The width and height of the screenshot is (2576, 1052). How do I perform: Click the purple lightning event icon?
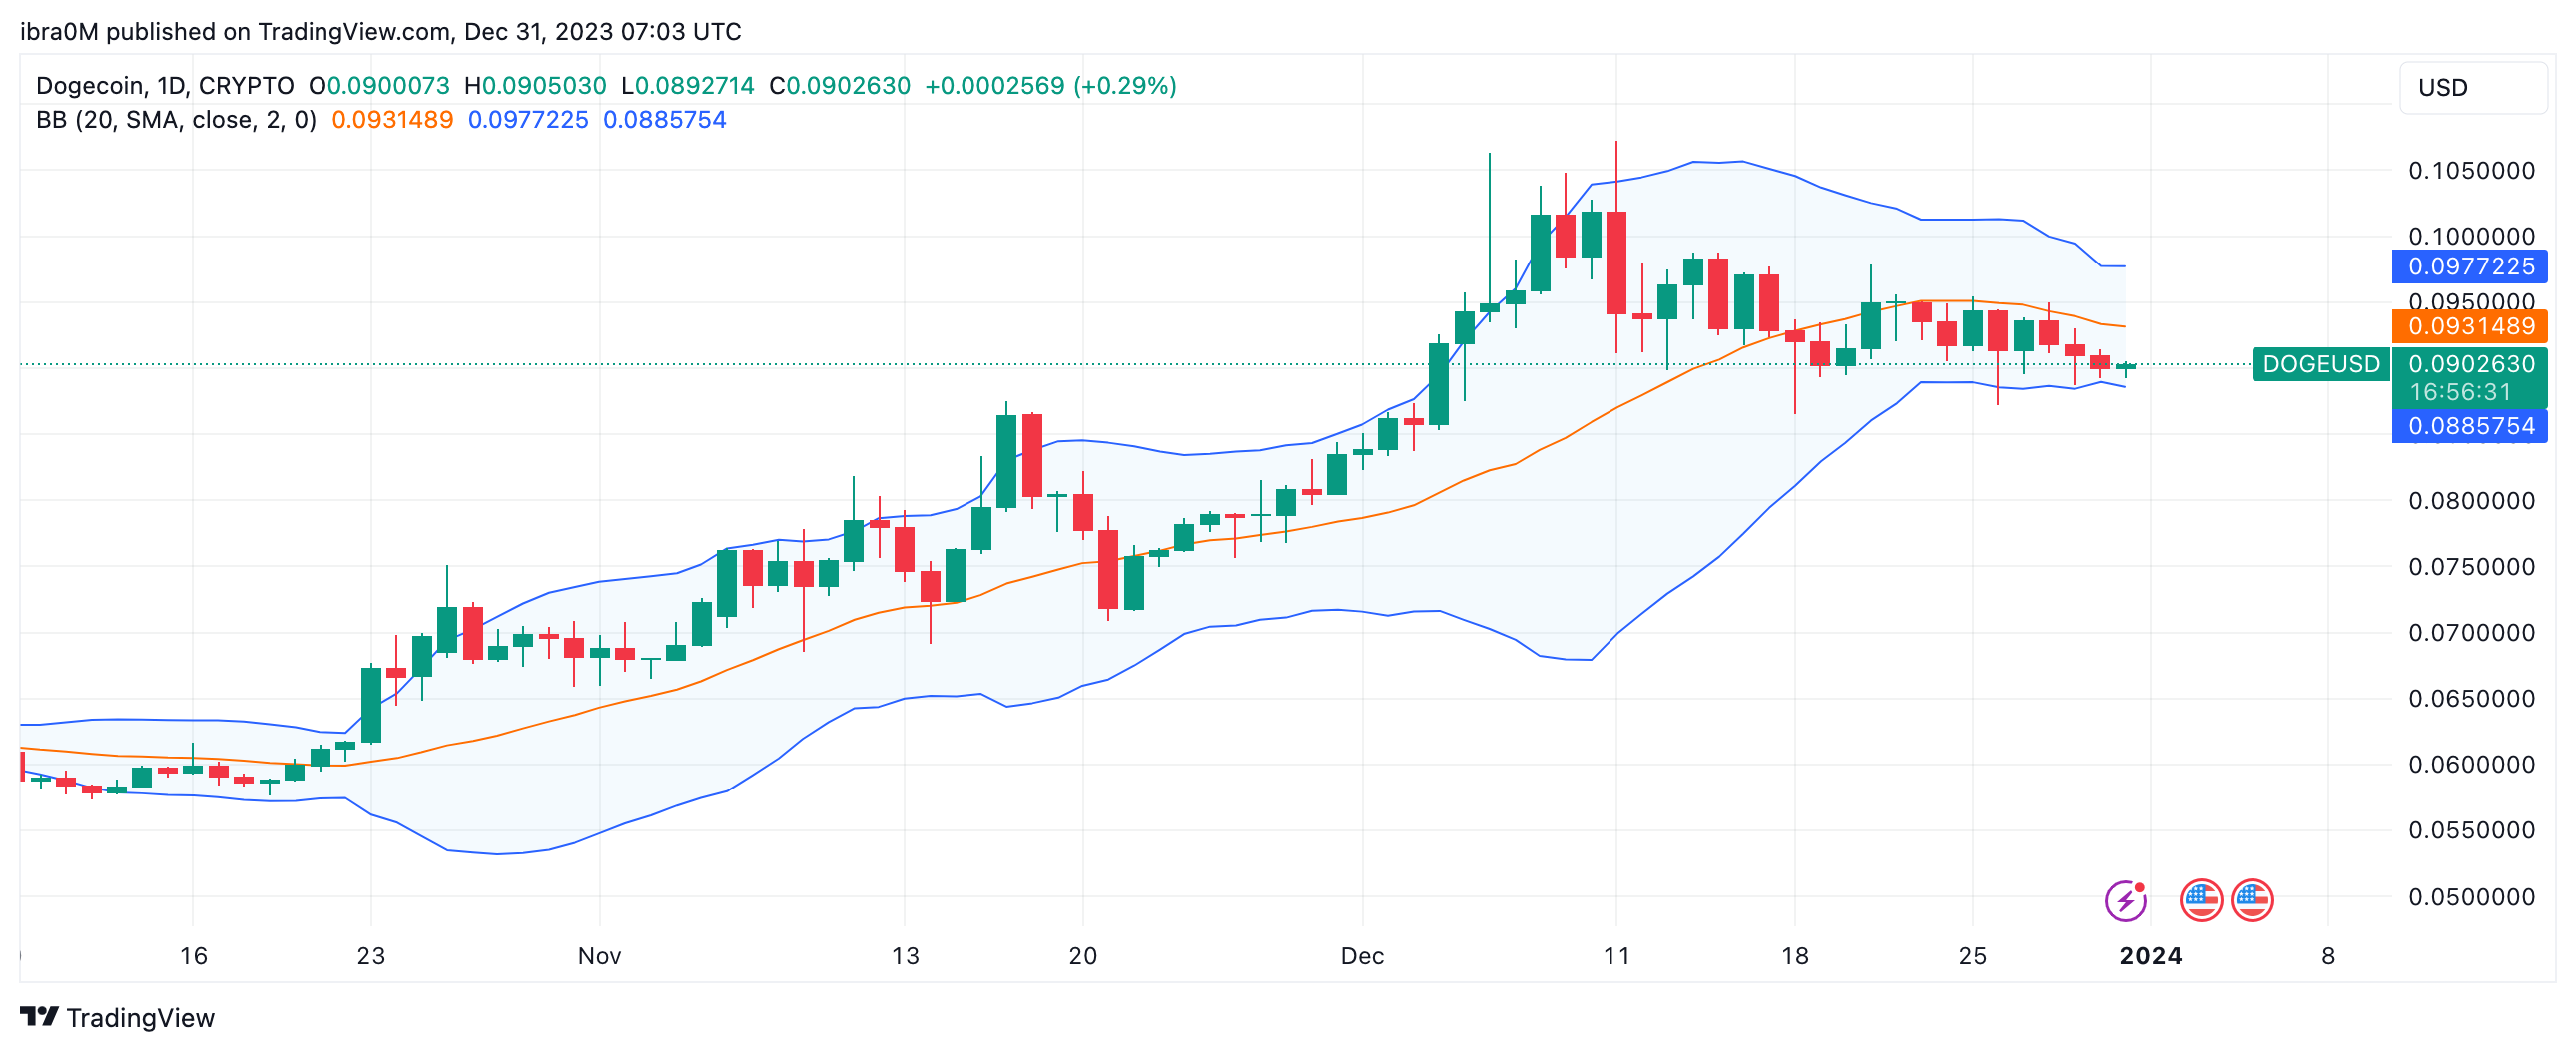pyautogui.click(x=2125, y=900)
